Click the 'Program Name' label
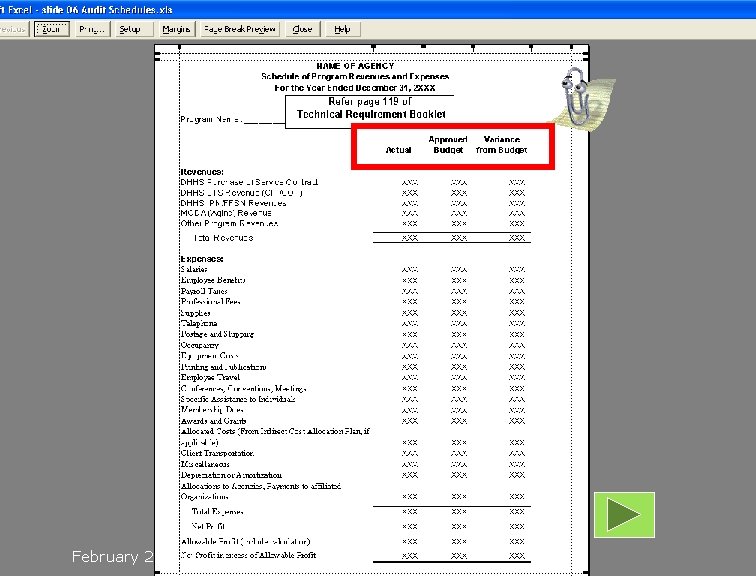This screenshot has height=576, width=756. coord(211,120)
